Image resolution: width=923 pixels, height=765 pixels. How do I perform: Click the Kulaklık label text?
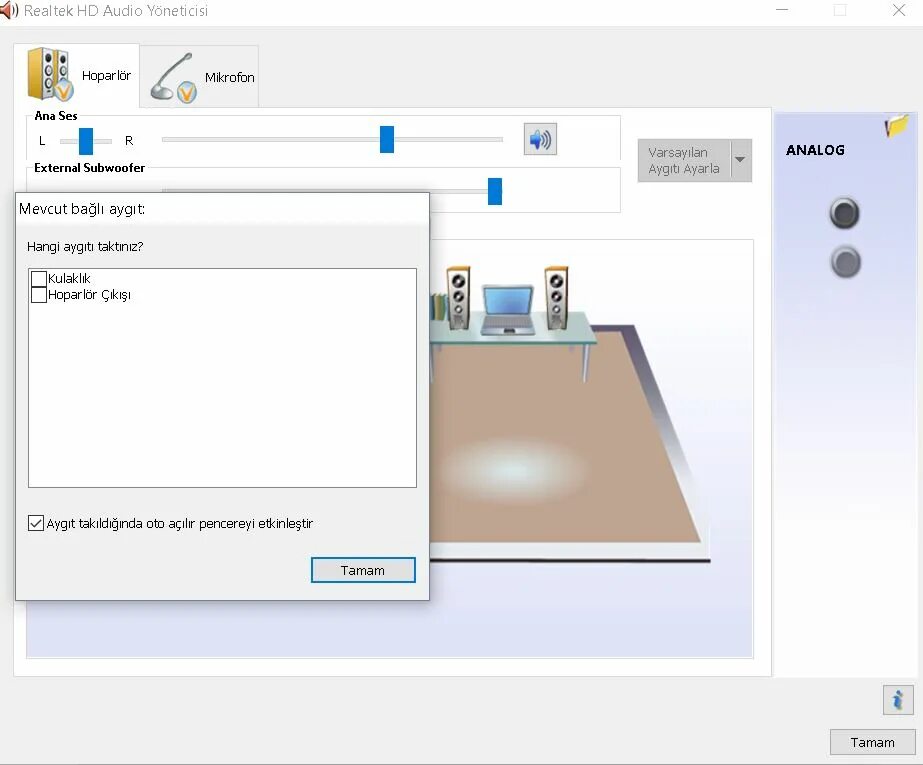coord(69,278)
